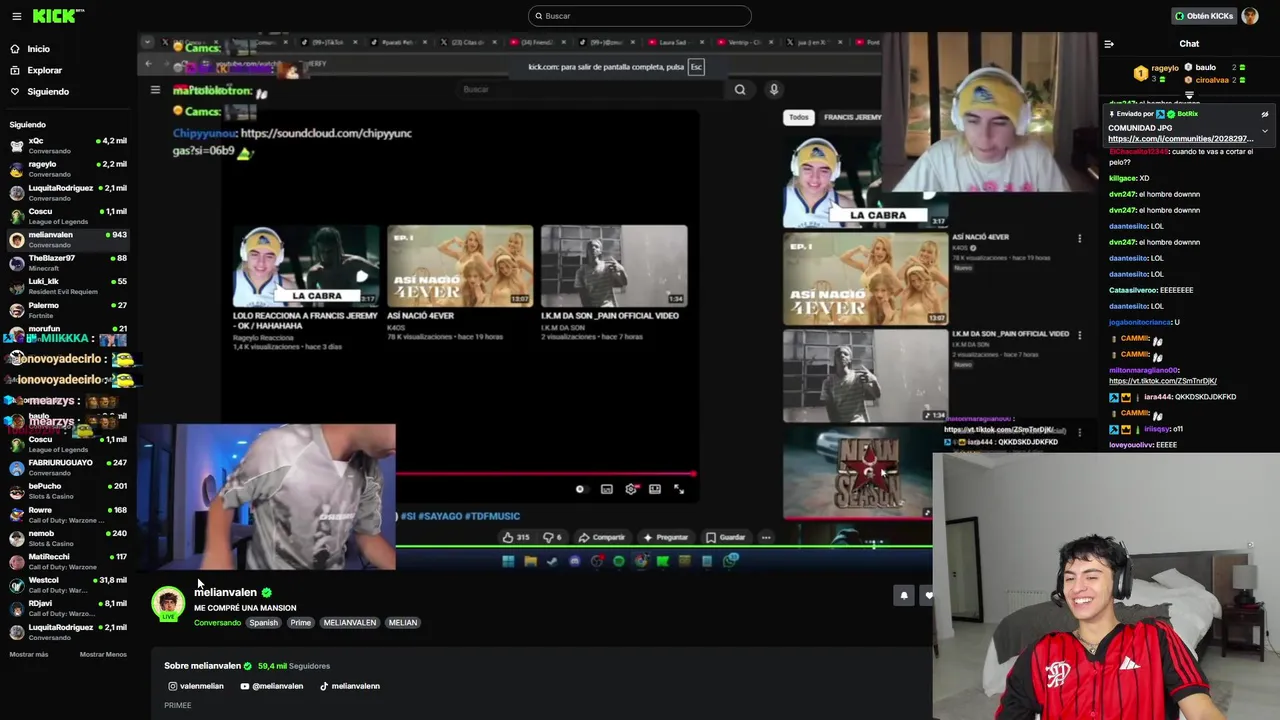Open Siguiendo with the heart icon

48,92
